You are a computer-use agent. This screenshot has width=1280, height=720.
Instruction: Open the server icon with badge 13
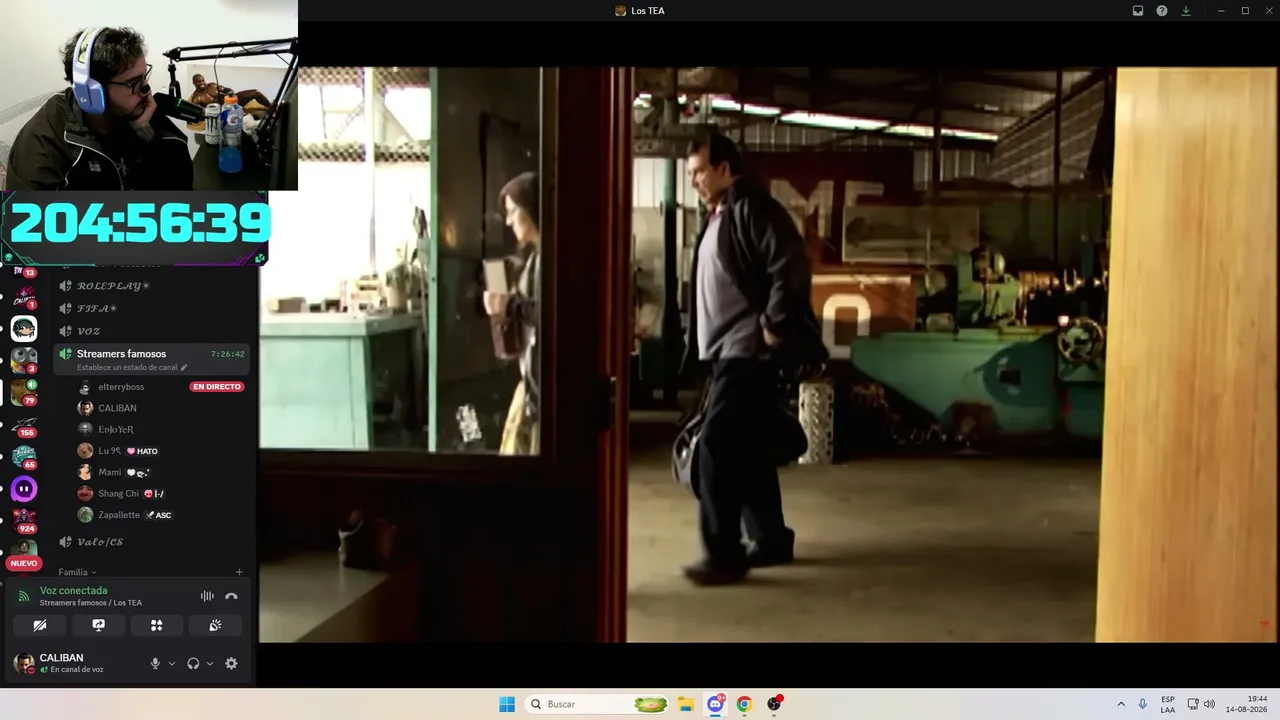point(24,270)
